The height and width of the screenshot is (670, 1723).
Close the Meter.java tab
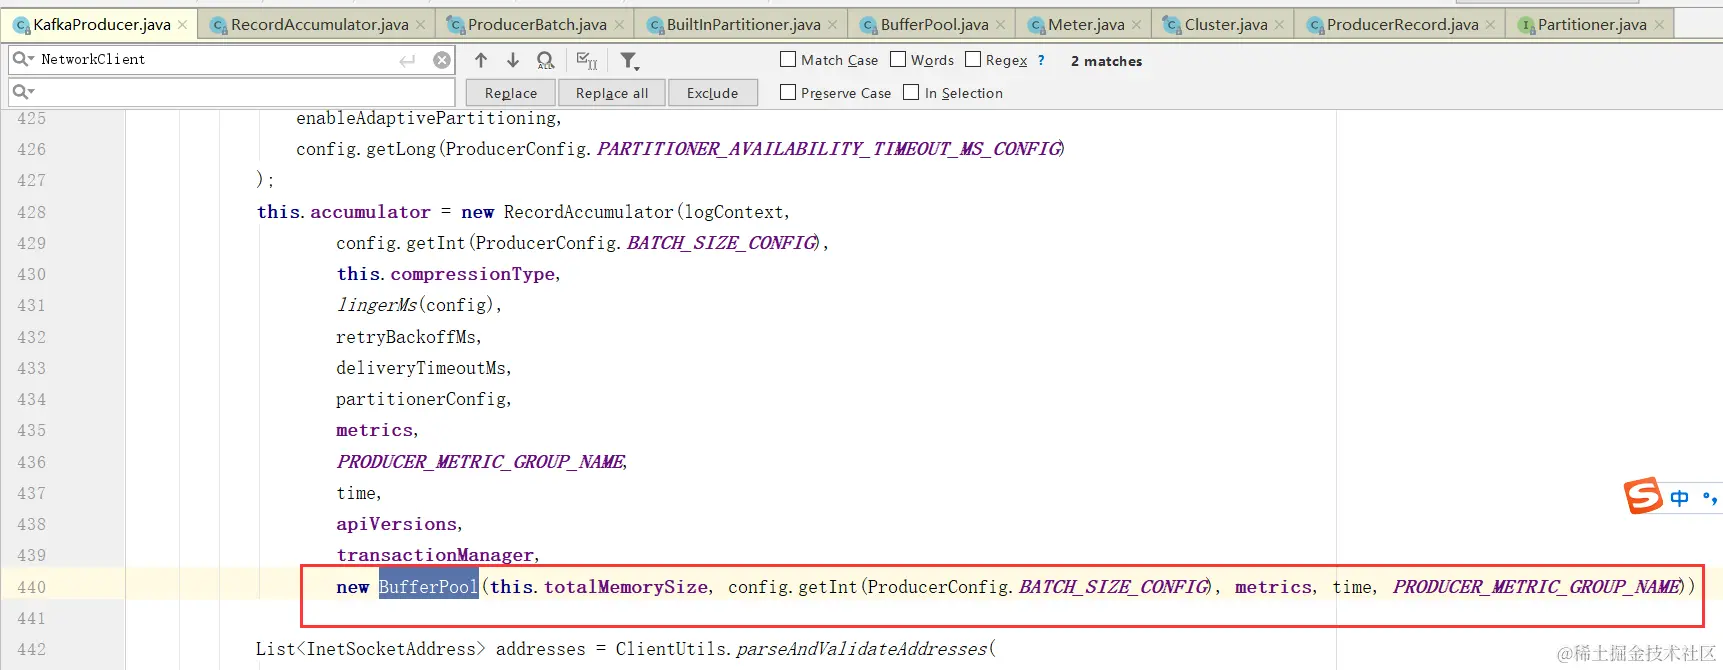click(1136, 25)
